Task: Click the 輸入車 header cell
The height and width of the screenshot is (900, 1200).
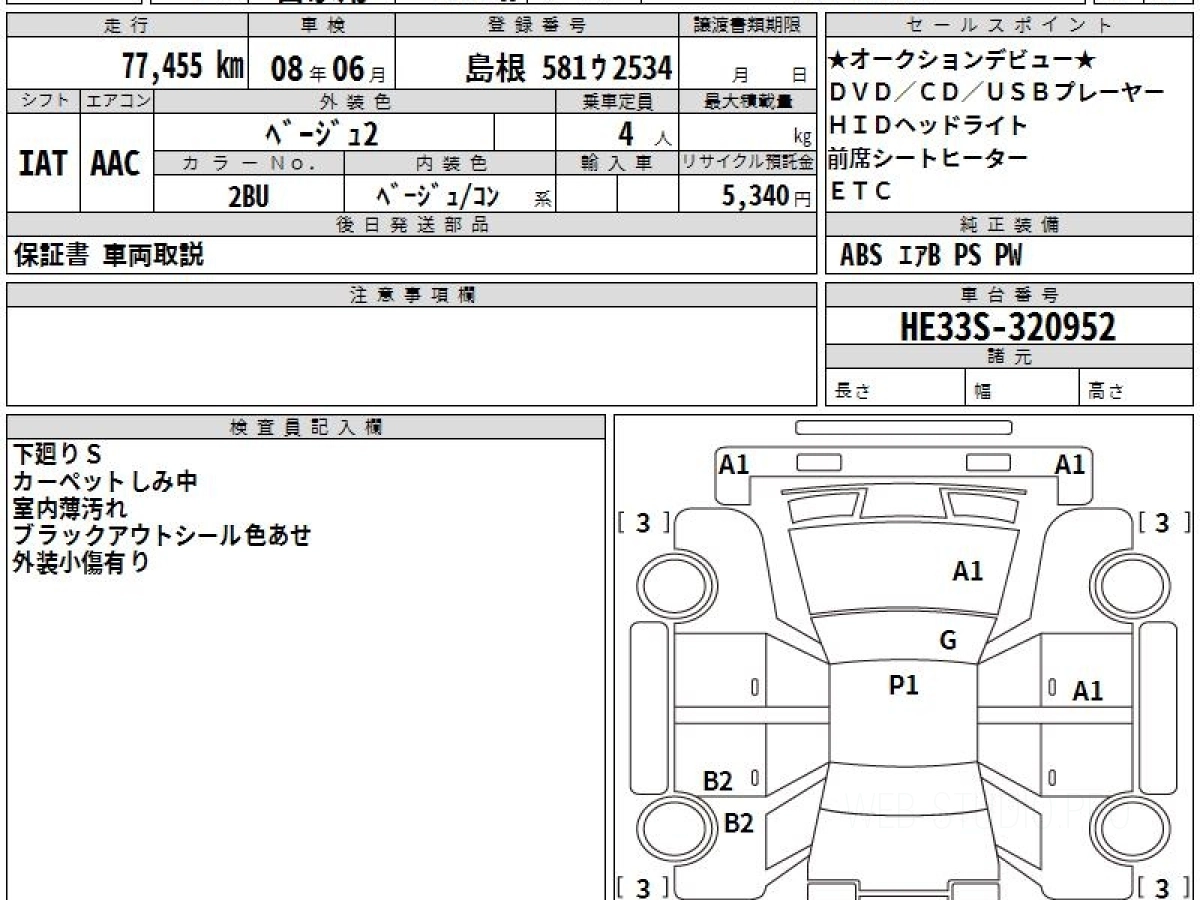Action: [x=617, y=164]
